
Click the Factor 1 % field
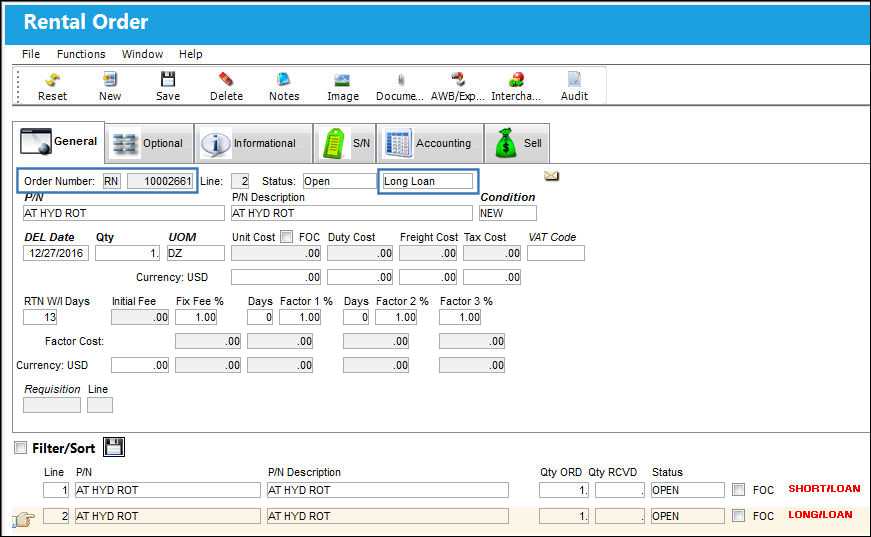(300, 317)
